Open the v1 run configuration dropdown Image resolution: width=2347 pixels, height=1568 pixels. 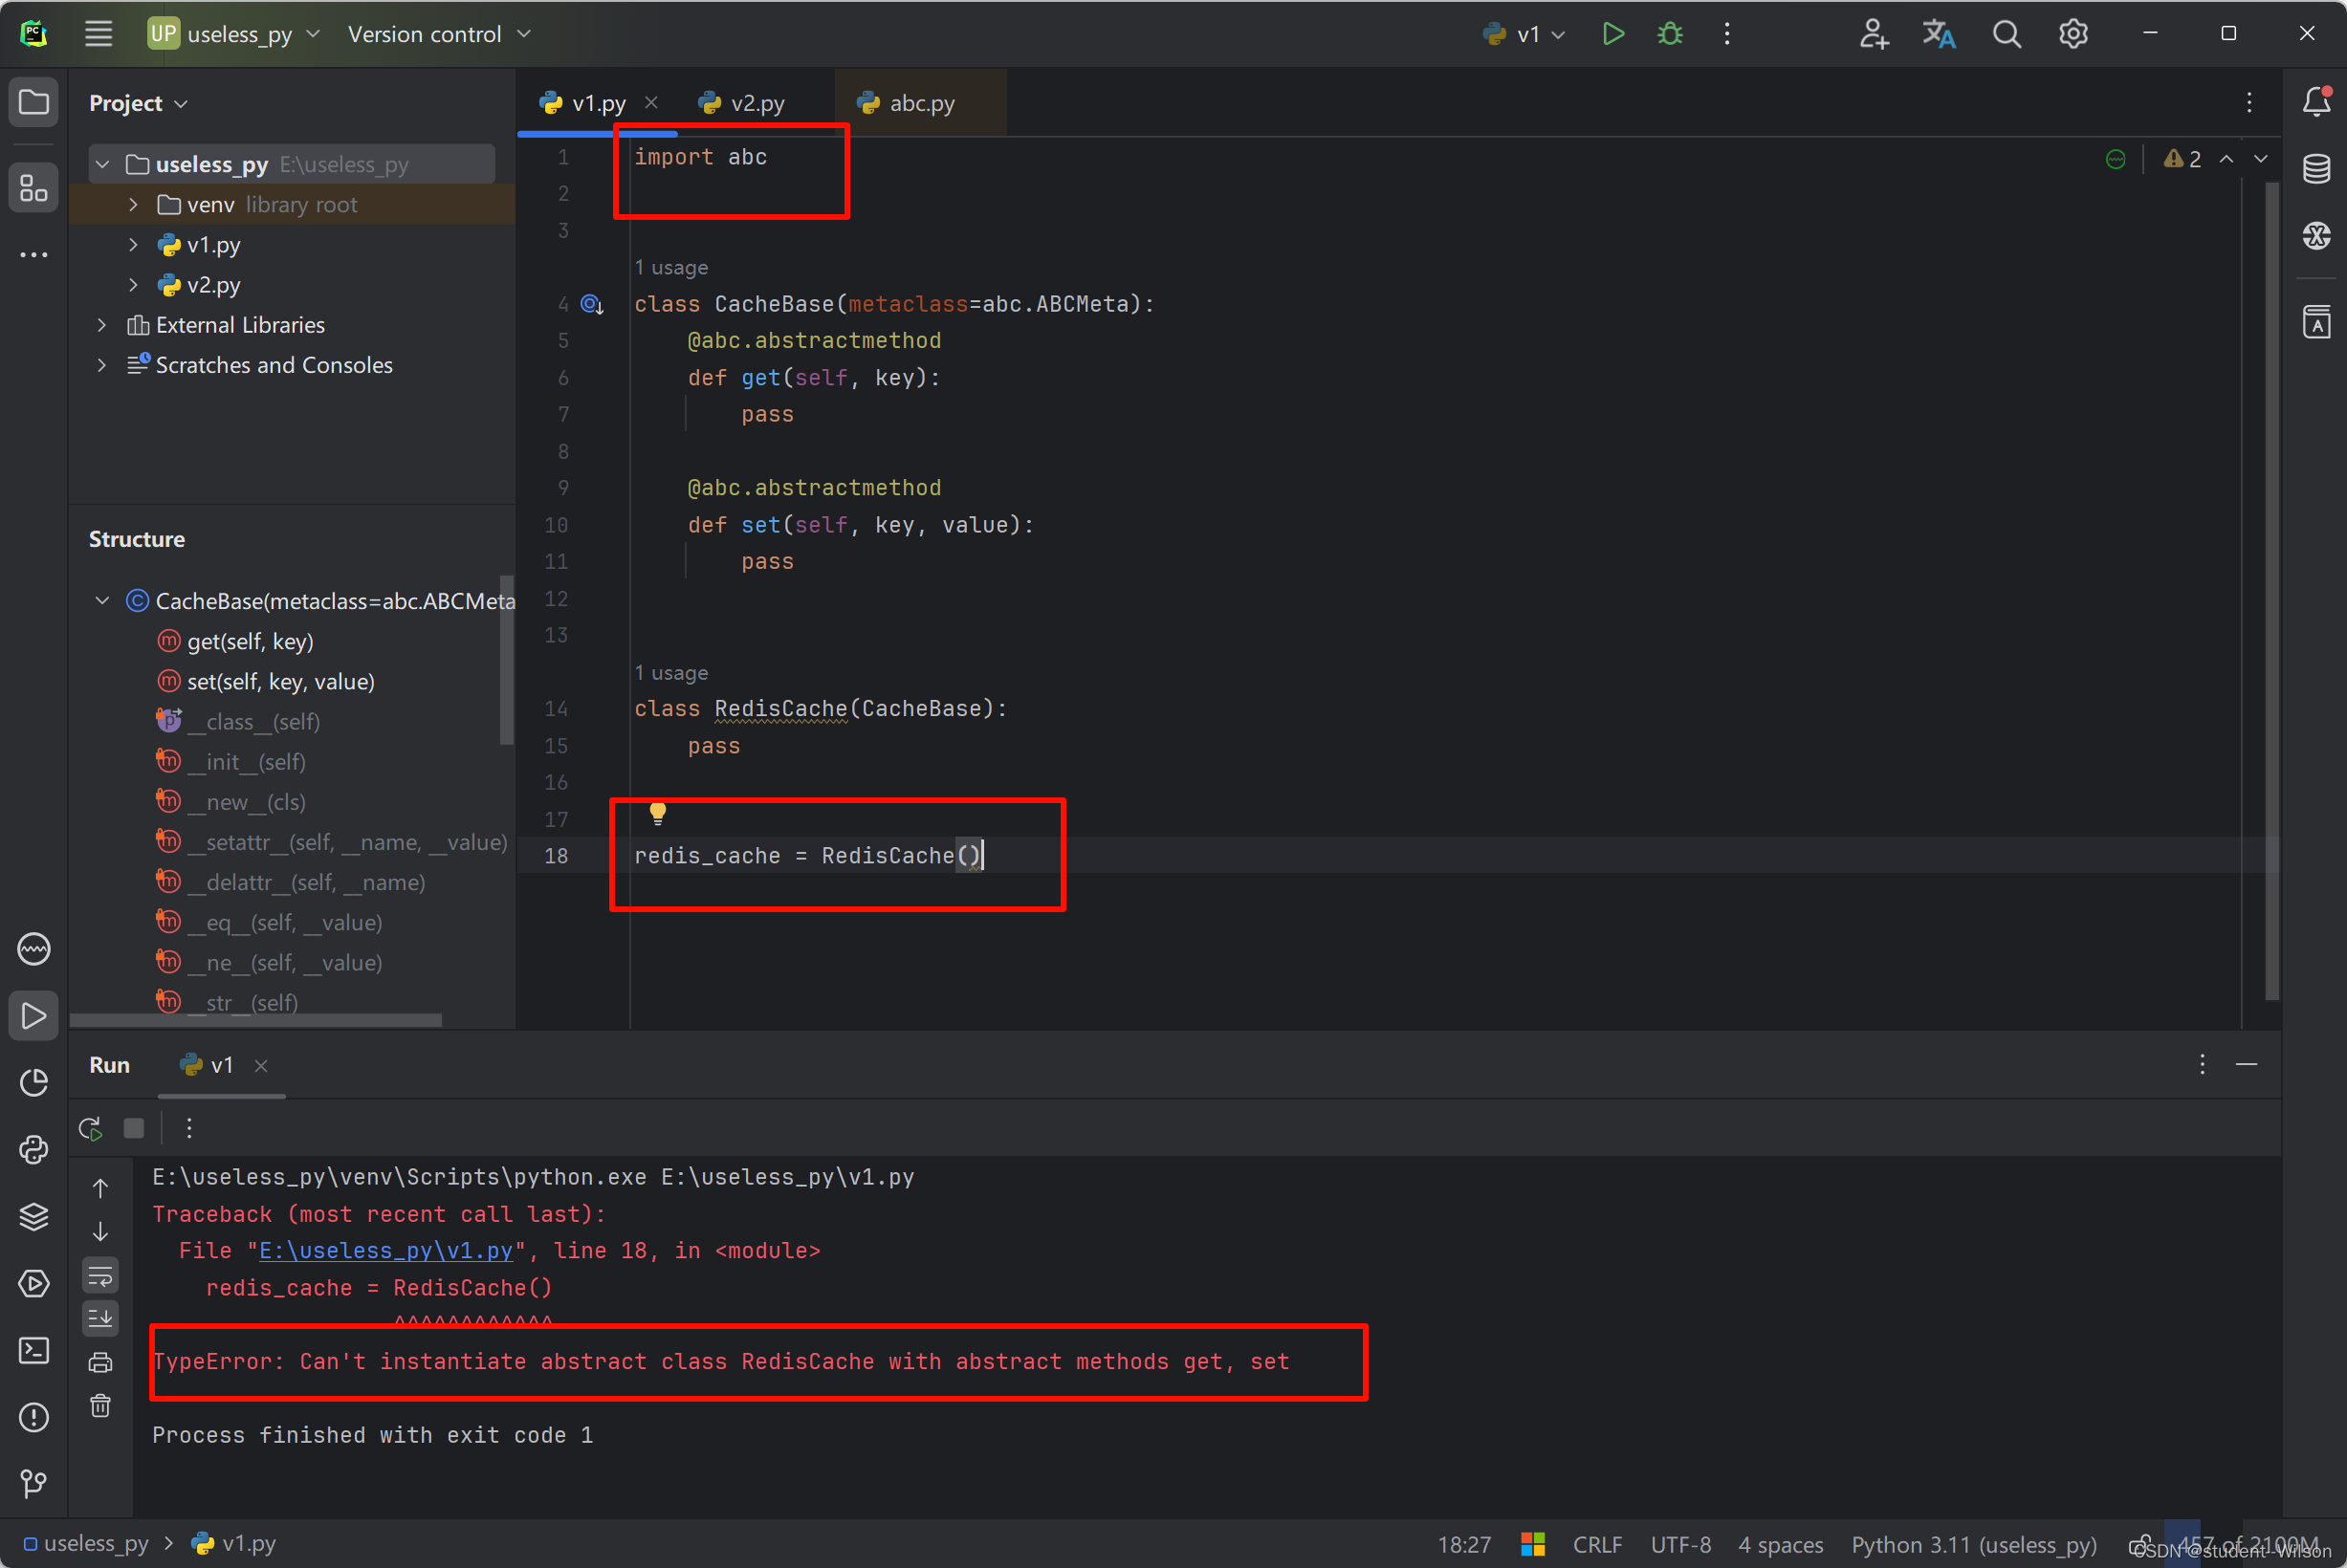(x=1523, y=34)
